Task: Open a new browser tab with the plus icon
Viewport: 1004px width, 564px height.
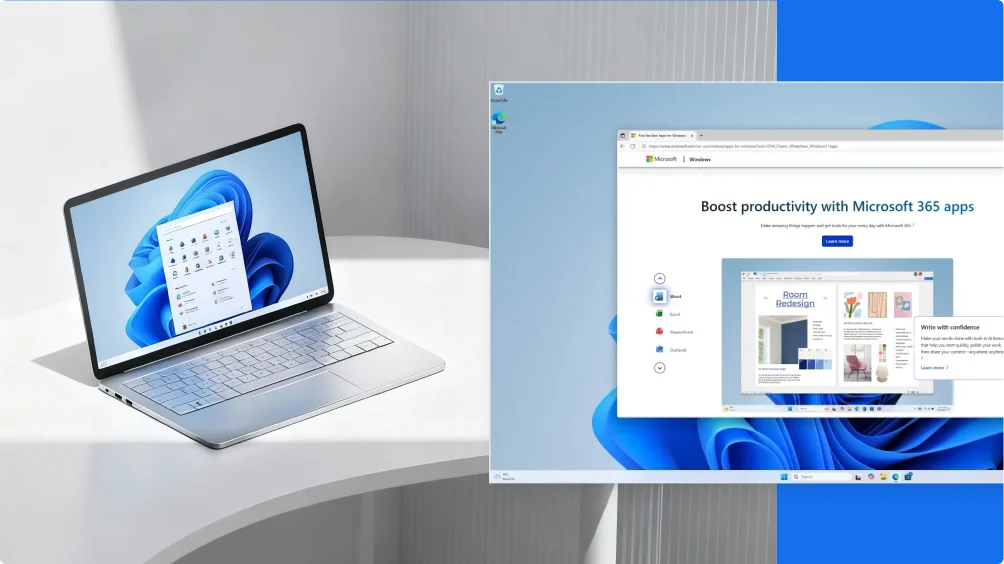Action: (x=701, y=136)
